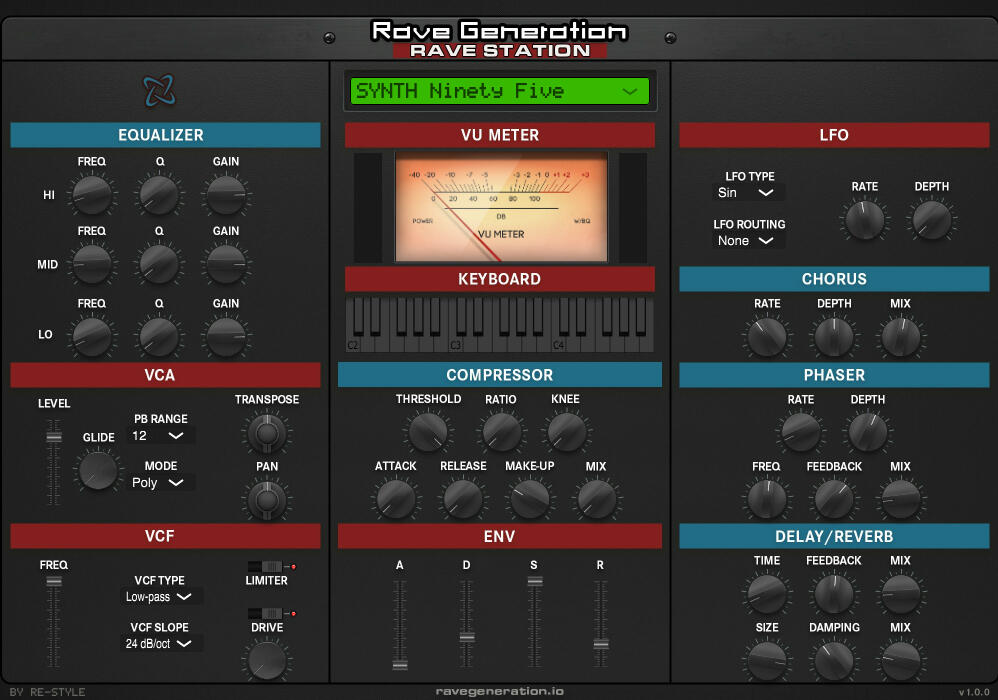The height and width of the screenshot is (700, 998).
Task: Change LFO Type from Sin
Action: click(747, 191)
